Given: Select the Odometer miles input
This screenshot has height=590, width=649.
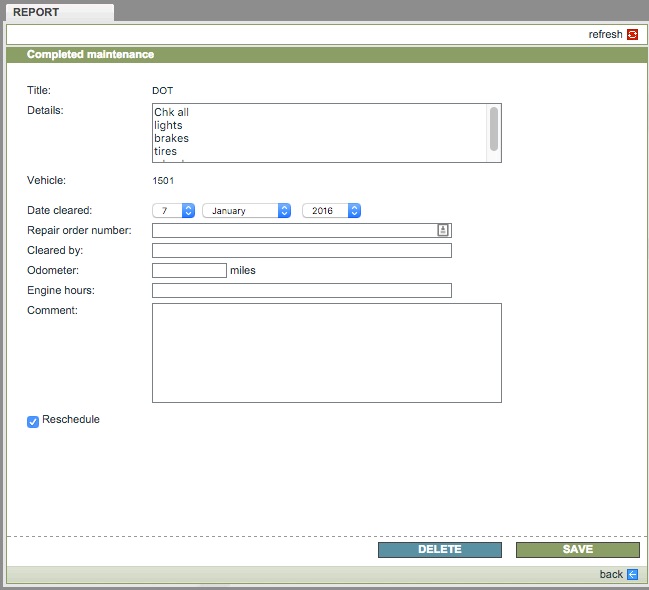Looking at the screenshot, I should [x=189, y=270].
